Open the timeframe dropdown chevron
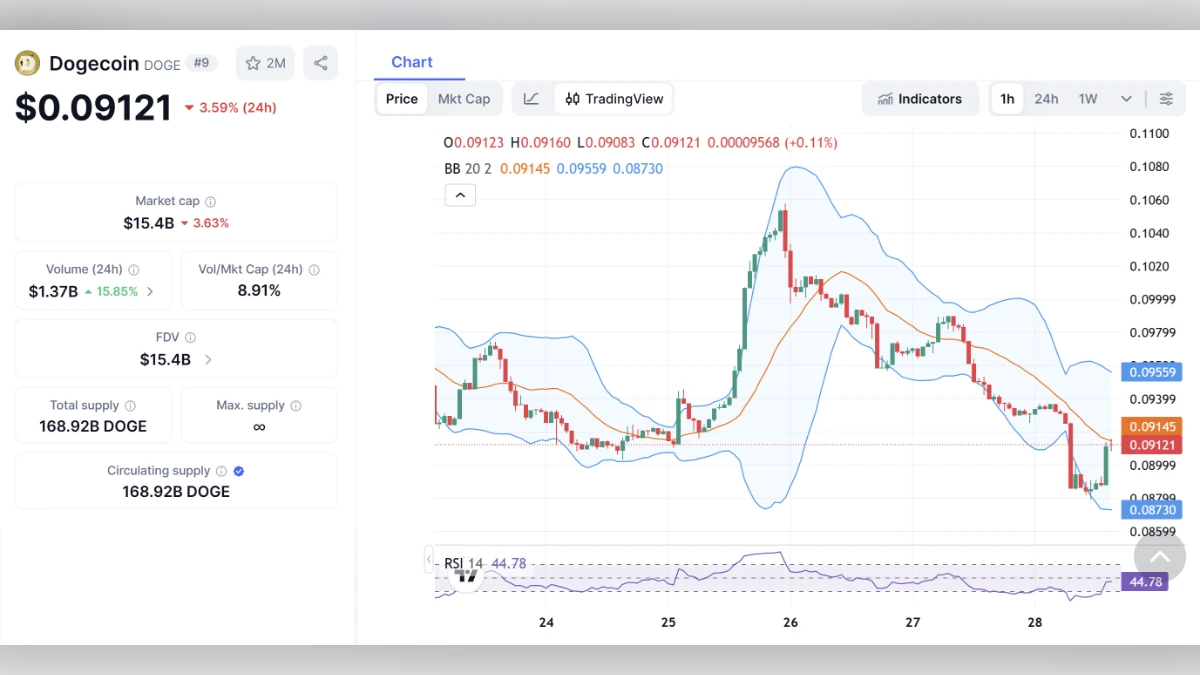 [1126, 98]
